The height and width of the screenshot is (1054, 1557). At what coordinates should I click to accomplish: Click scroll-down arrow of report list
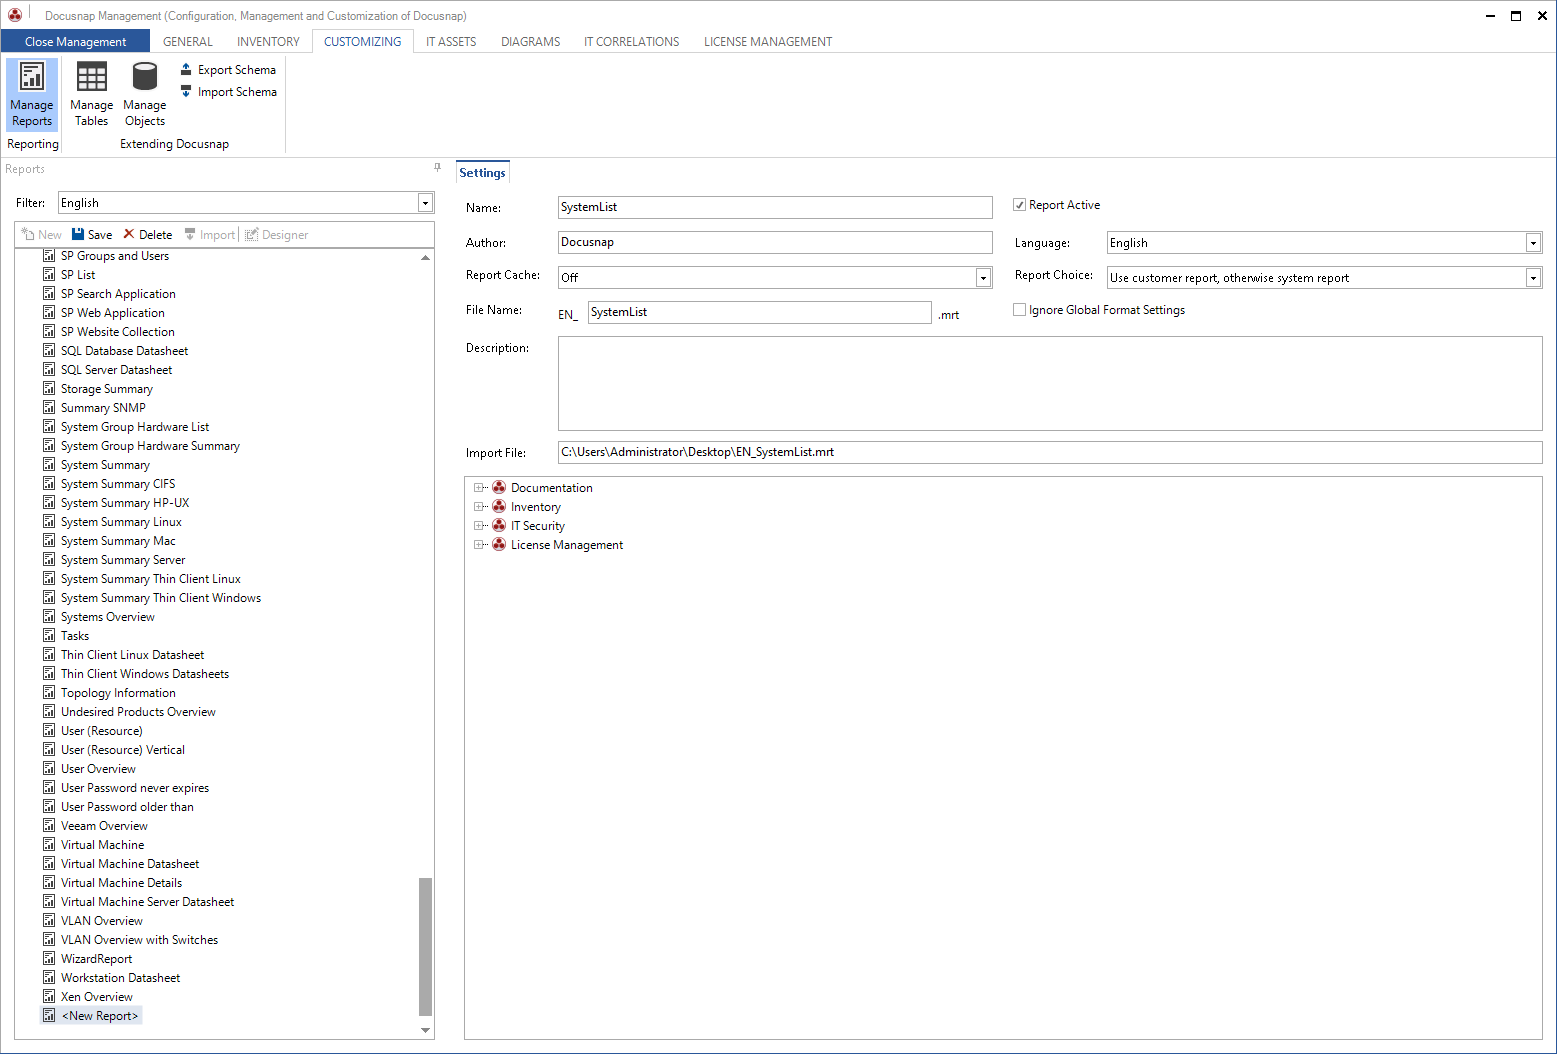(425, 1030)
